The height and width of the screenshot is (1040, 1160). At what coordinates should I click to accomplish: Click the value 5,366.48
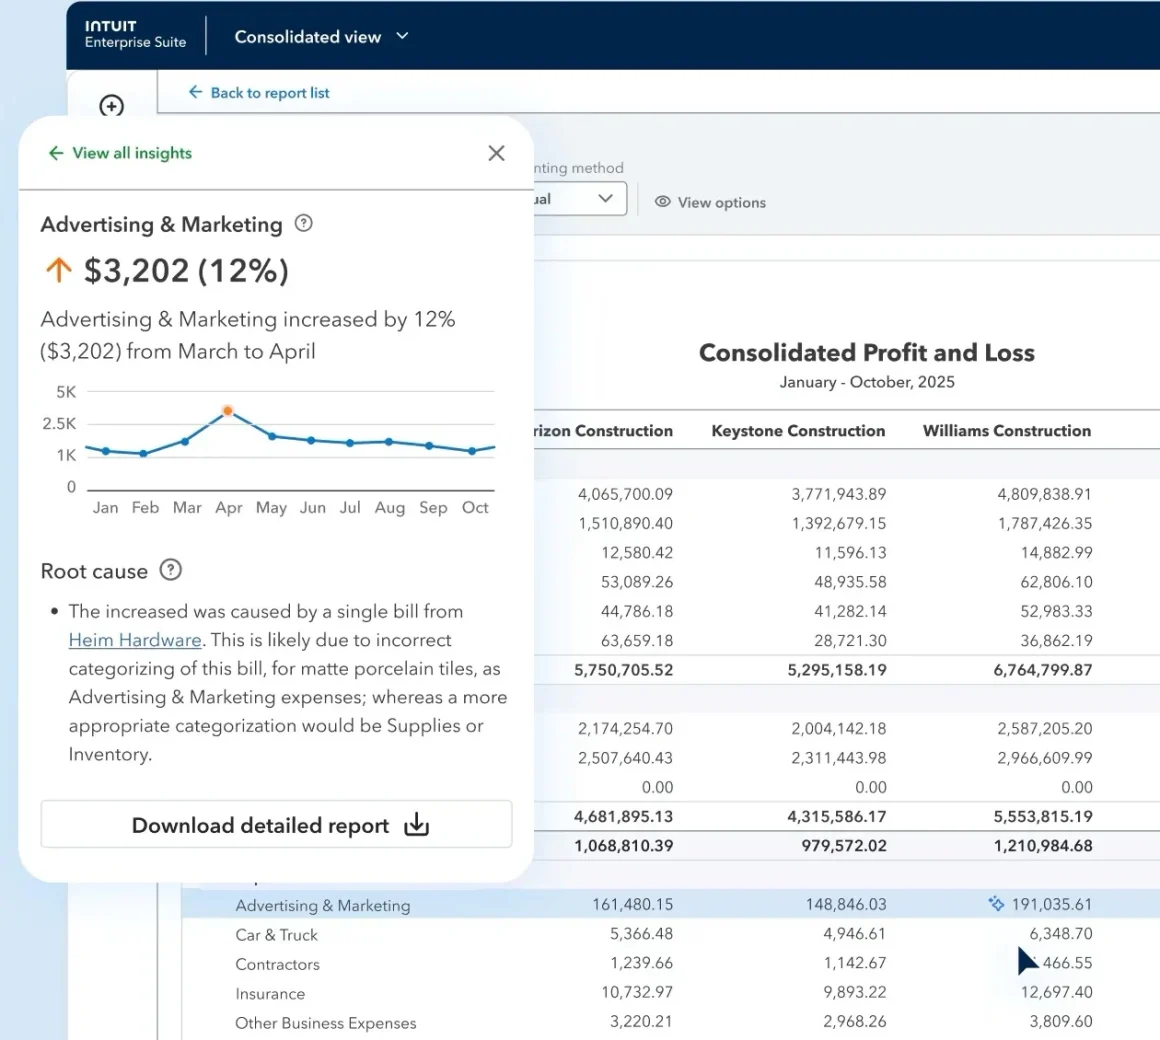pyautogui.click(x=641, y=933)
